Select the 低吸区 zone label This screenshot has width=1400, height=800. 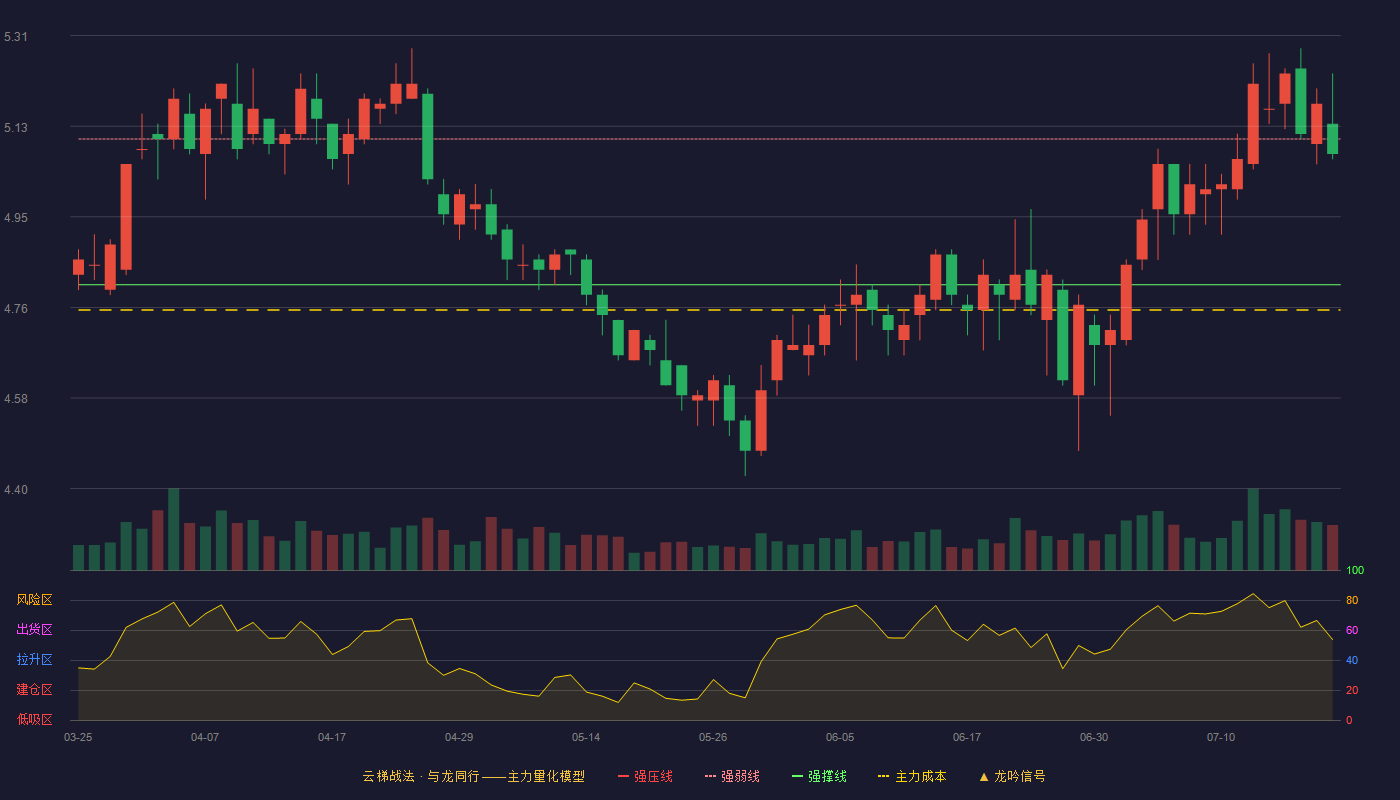pyautogui.click(x=34, y=720)
